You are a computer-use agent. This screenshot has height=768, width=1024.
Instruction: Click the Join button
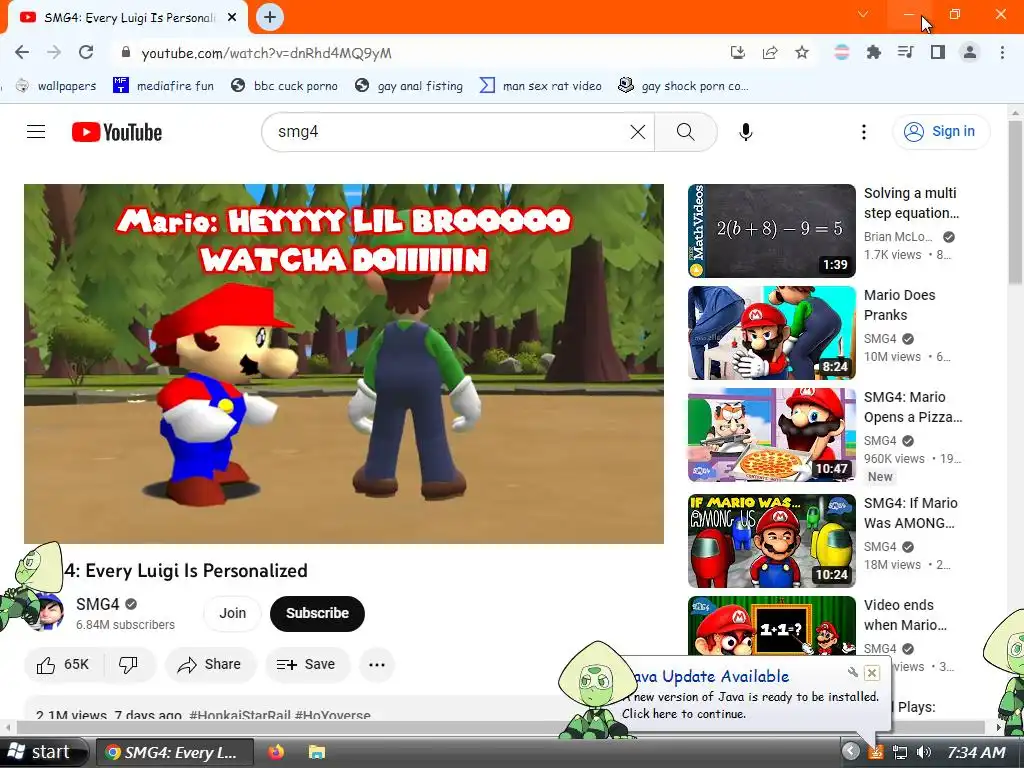tap(232, 613)
